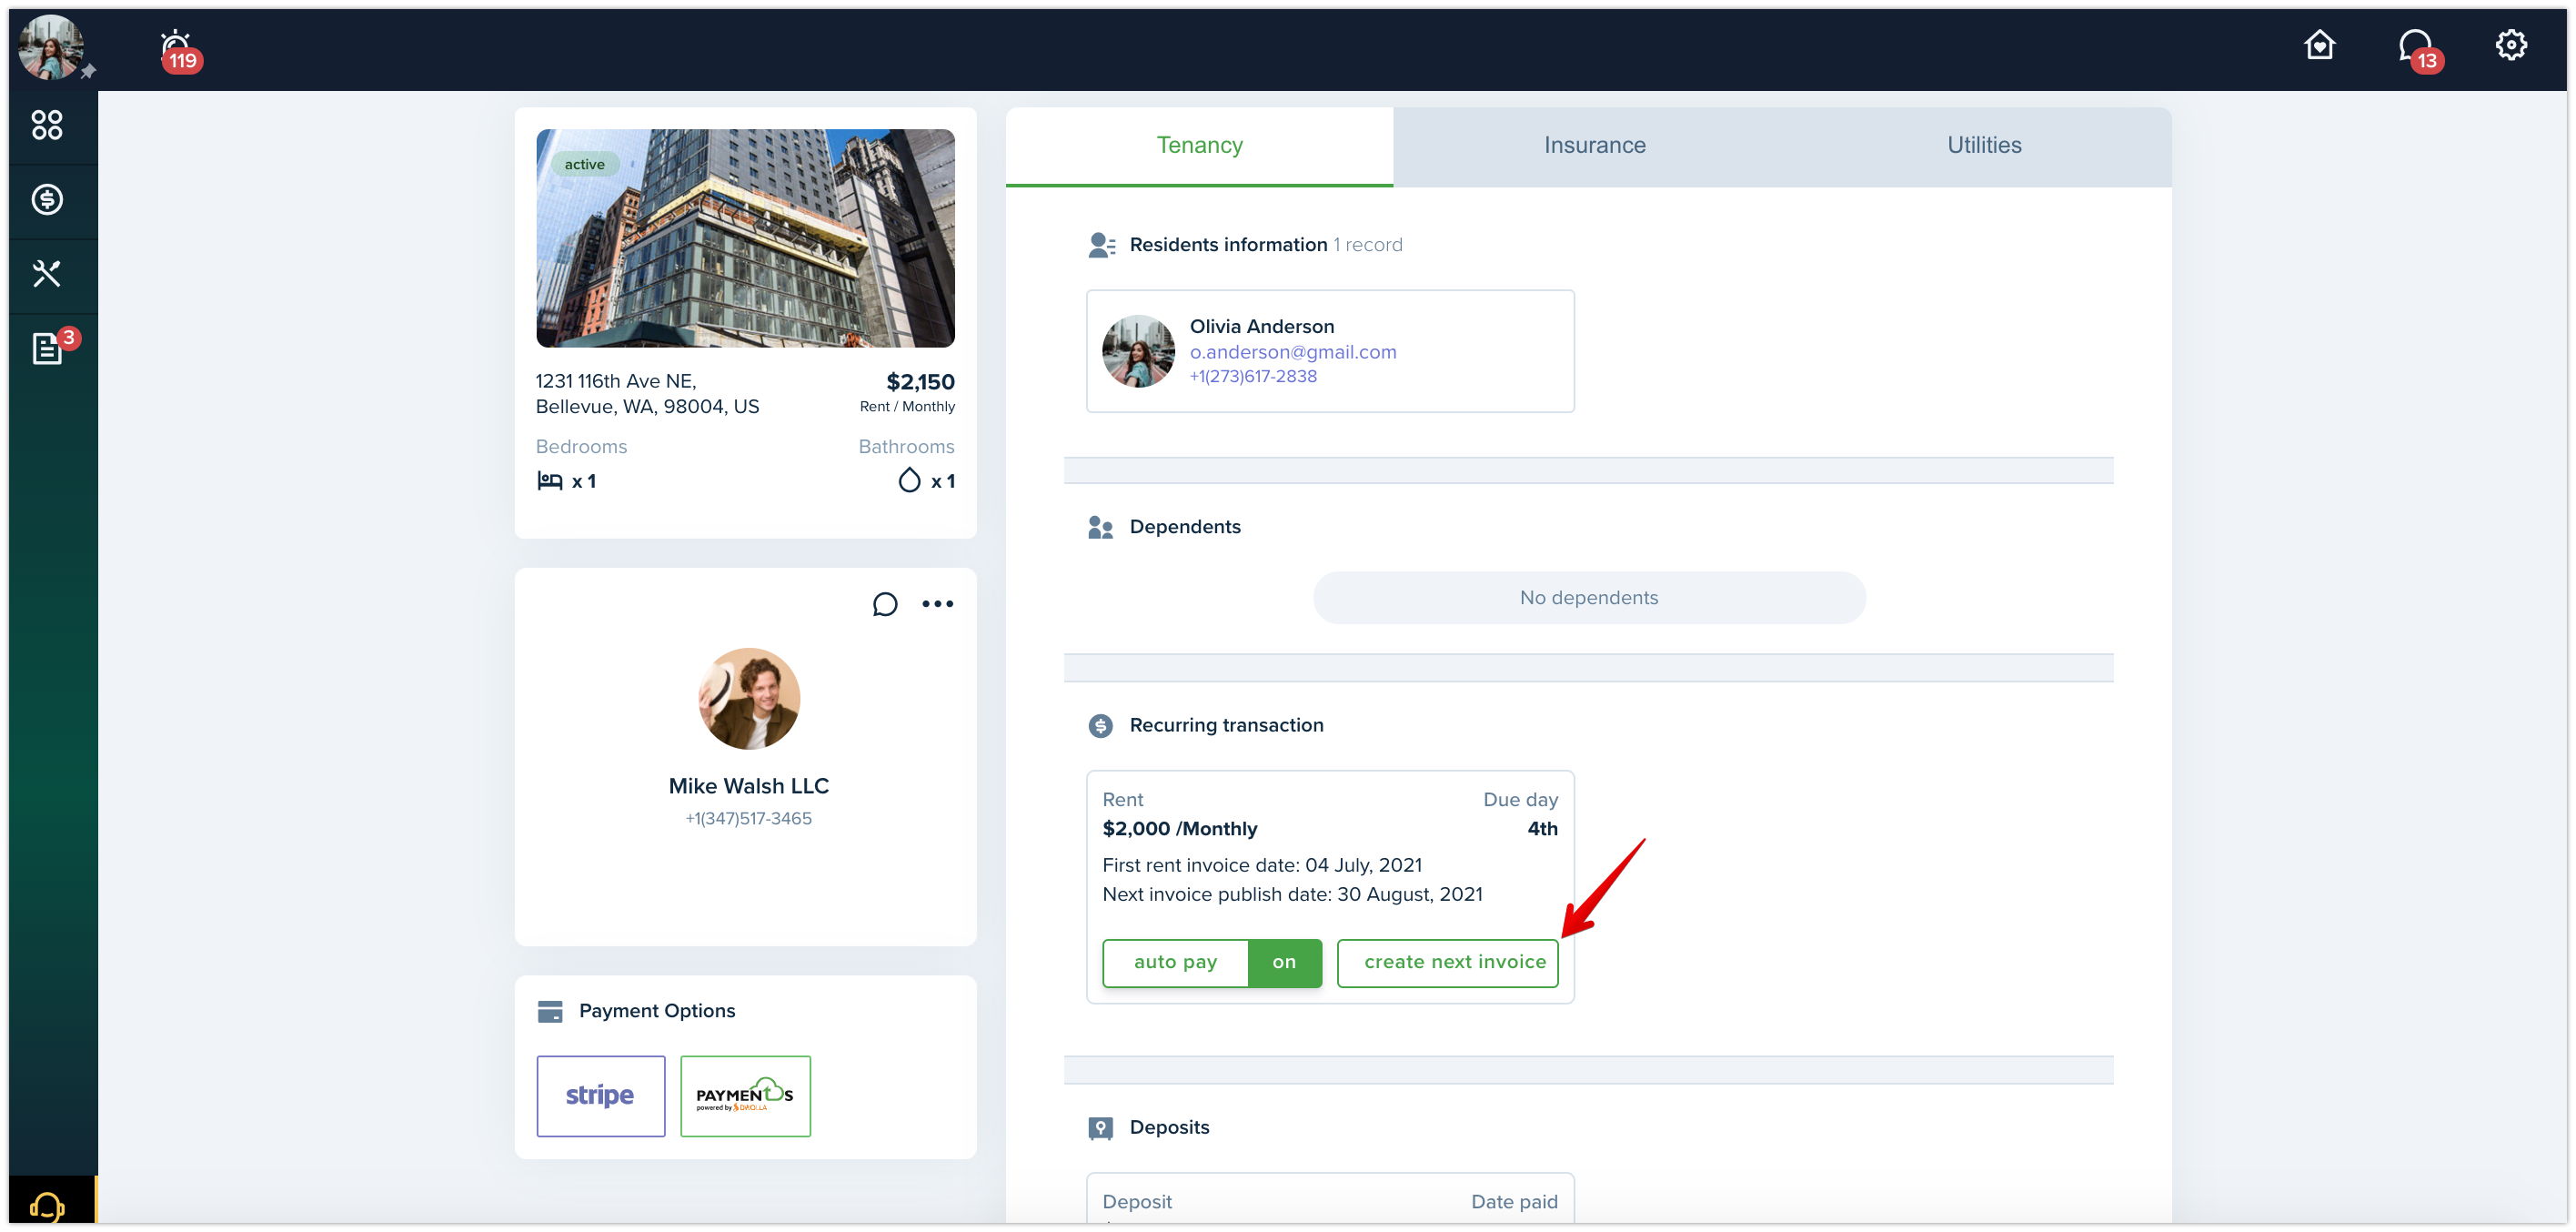Click Next invoice publish date: 30 August, 2021
2576x1232 pixels.
click(1292, 895)
